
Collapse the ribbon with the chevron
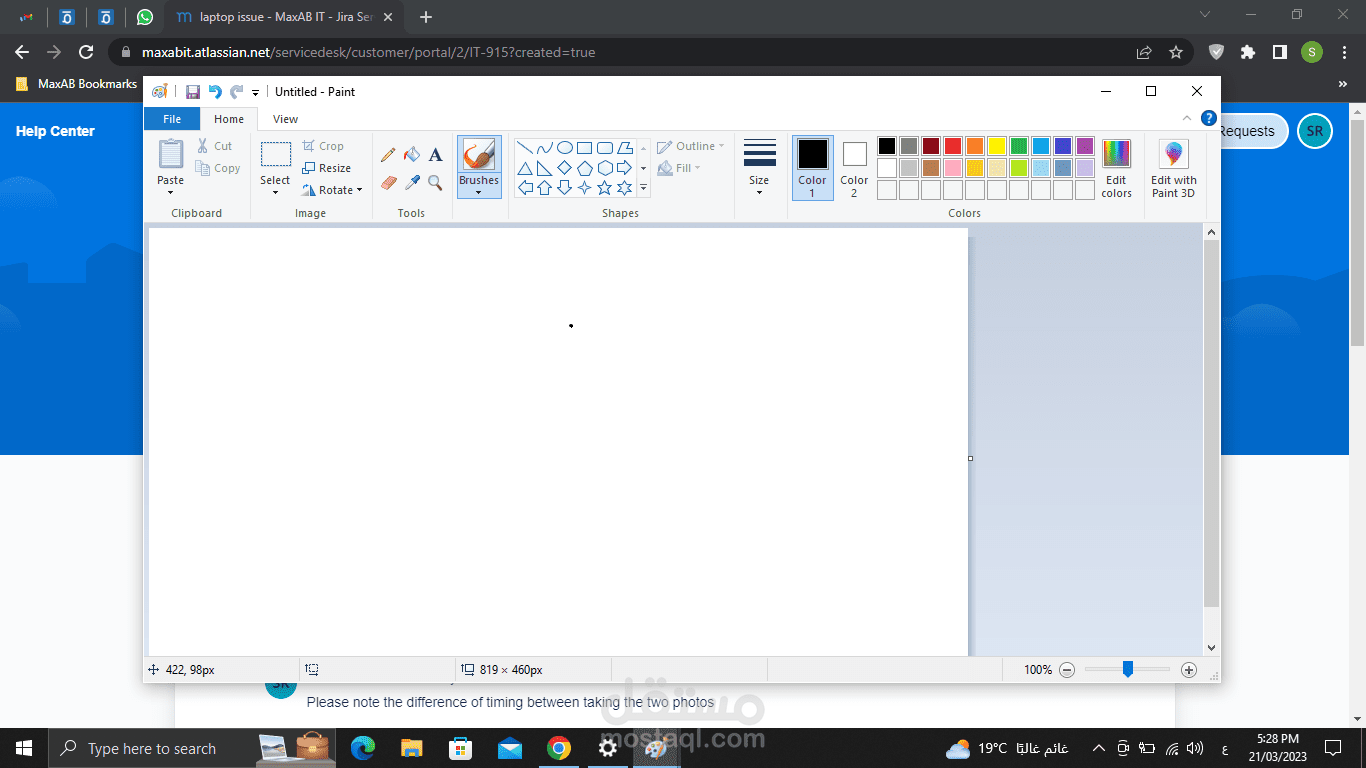coord(1187,118)
